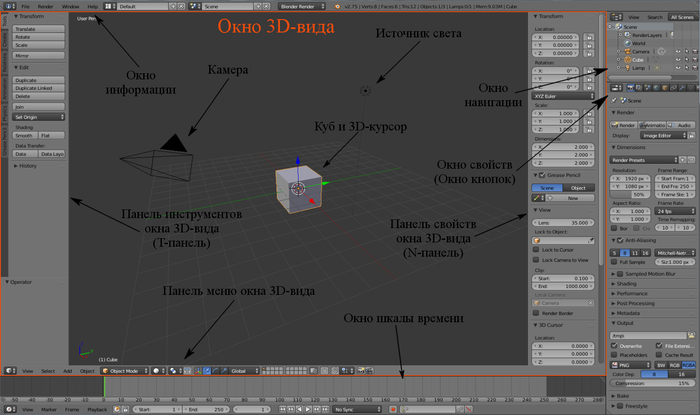Screen dimensions: 700x415
Task: Click the Blender logo icon in top bar
Action: pyautogui.click(x=338, y=6)
